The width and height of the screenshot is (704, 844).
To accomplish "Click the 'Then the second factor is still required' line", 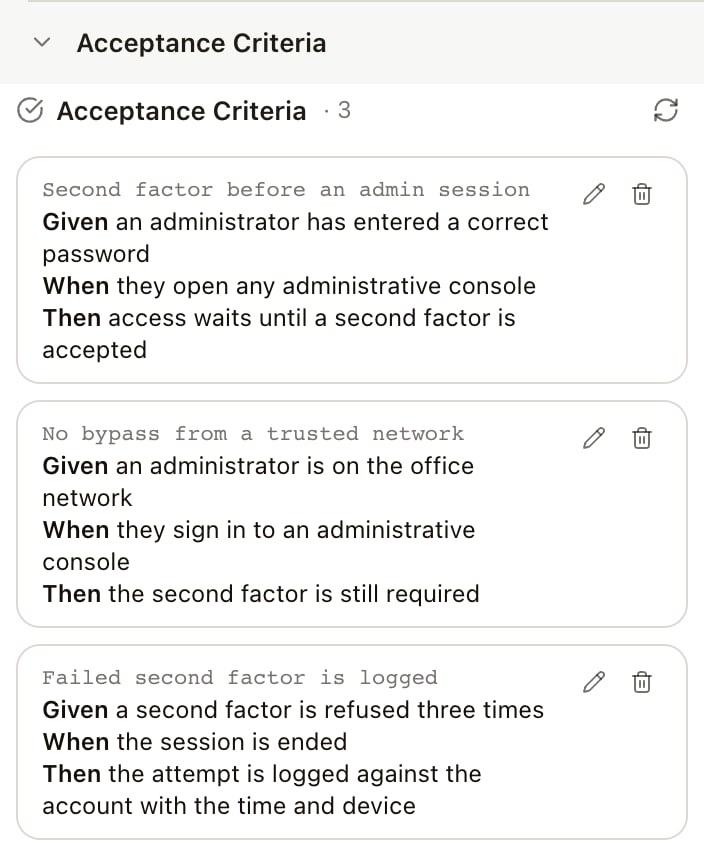I will tap(261, 594).
